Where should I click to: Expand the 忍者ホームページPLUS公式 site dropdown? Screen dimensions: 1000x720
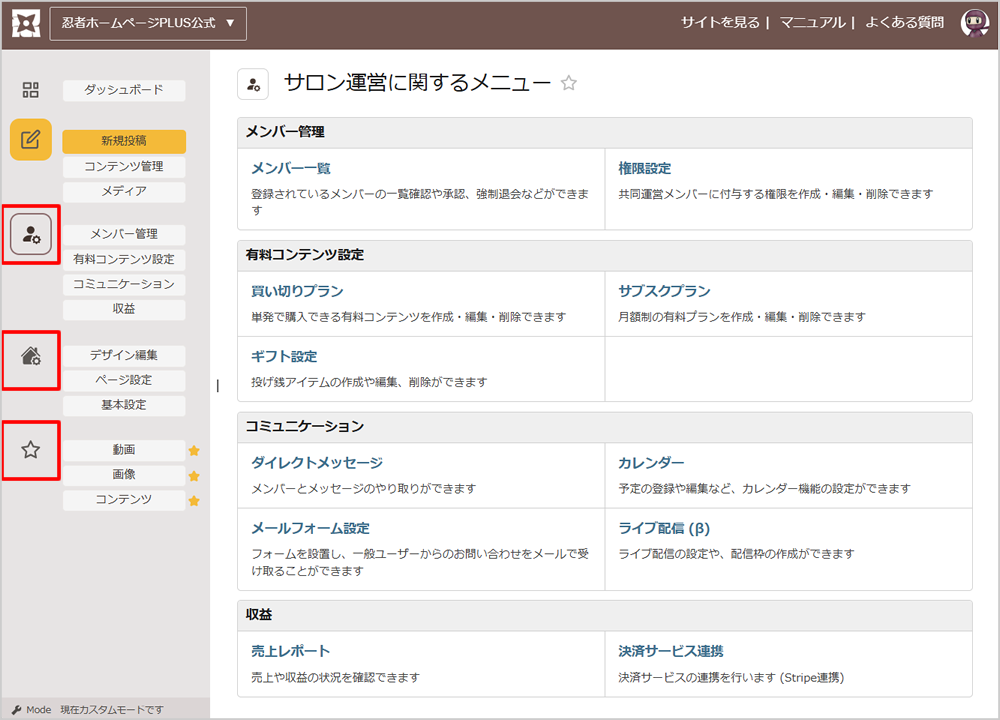click(x=148, y=22)
